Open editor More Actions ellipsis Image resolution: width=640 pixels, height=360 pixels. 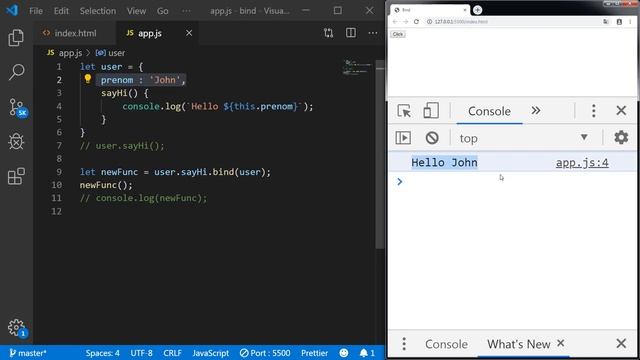(373, 33)
